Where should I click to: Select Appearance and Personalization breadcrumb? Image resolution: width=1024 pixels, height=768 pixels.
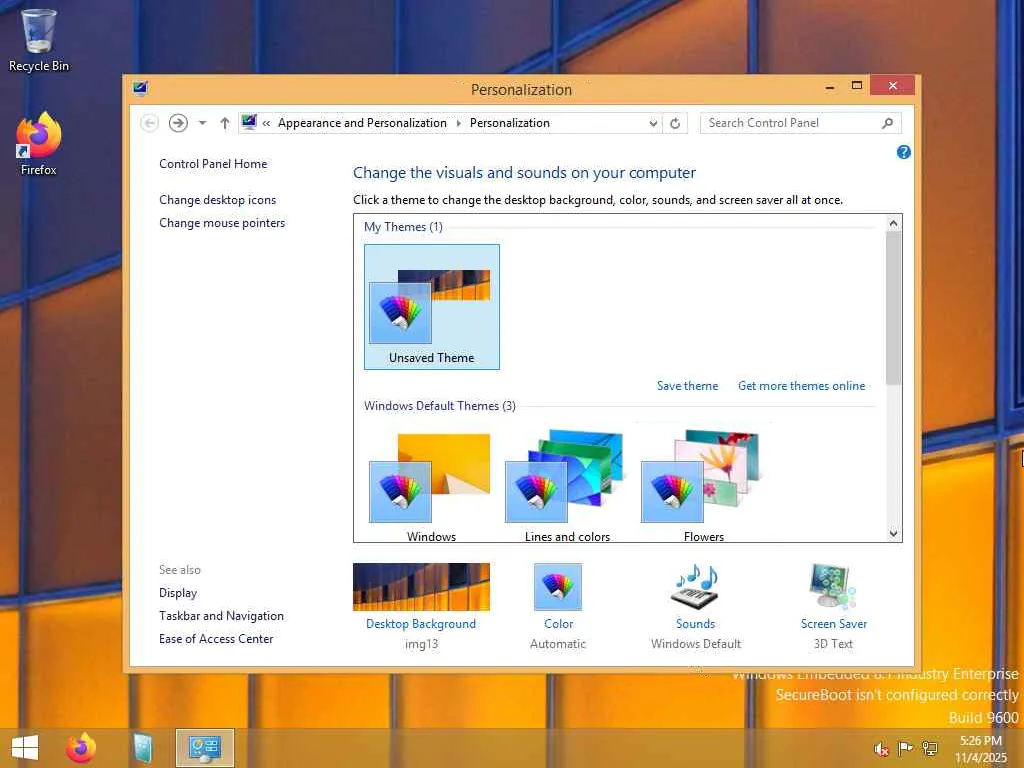pyautogui.click(x=362, y=123)
